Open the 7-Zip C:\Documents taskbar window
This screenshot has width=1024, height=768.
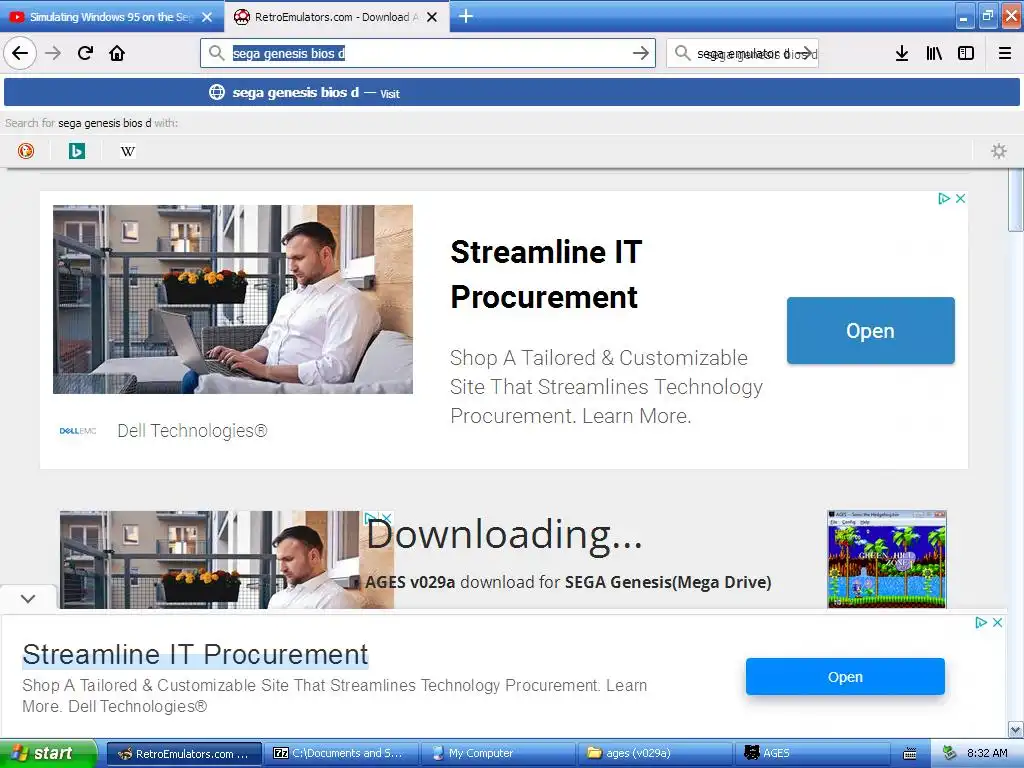(x=341, y=753)
